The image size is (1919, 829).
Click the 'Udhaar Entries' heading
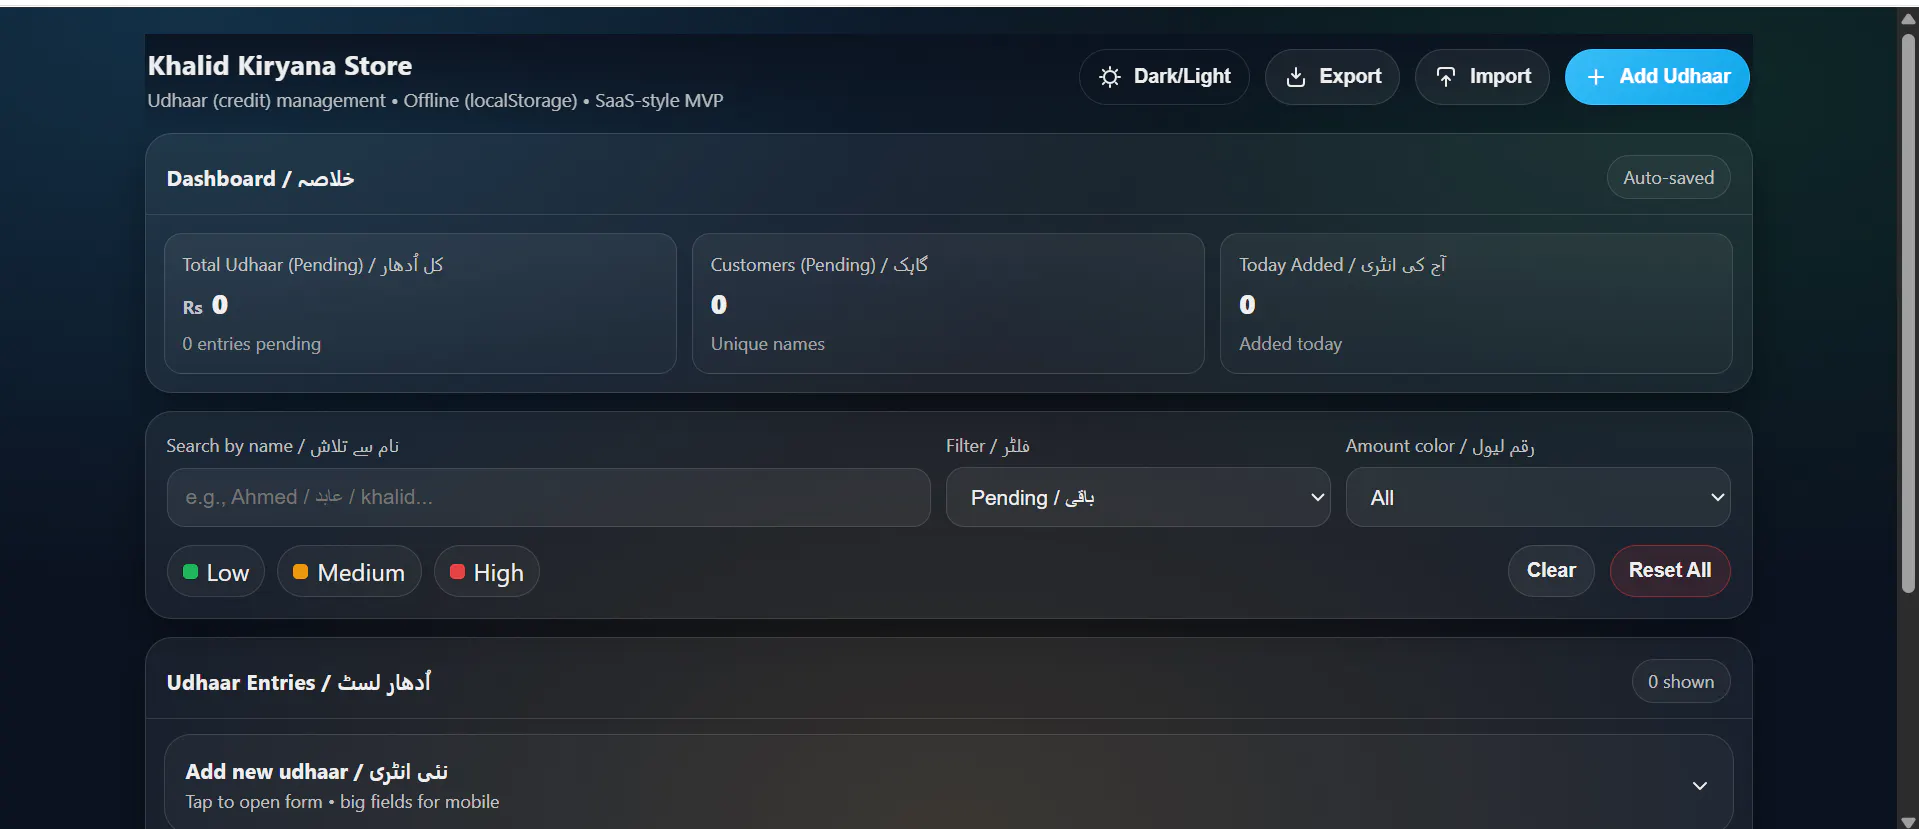click(x=299, y=682)
